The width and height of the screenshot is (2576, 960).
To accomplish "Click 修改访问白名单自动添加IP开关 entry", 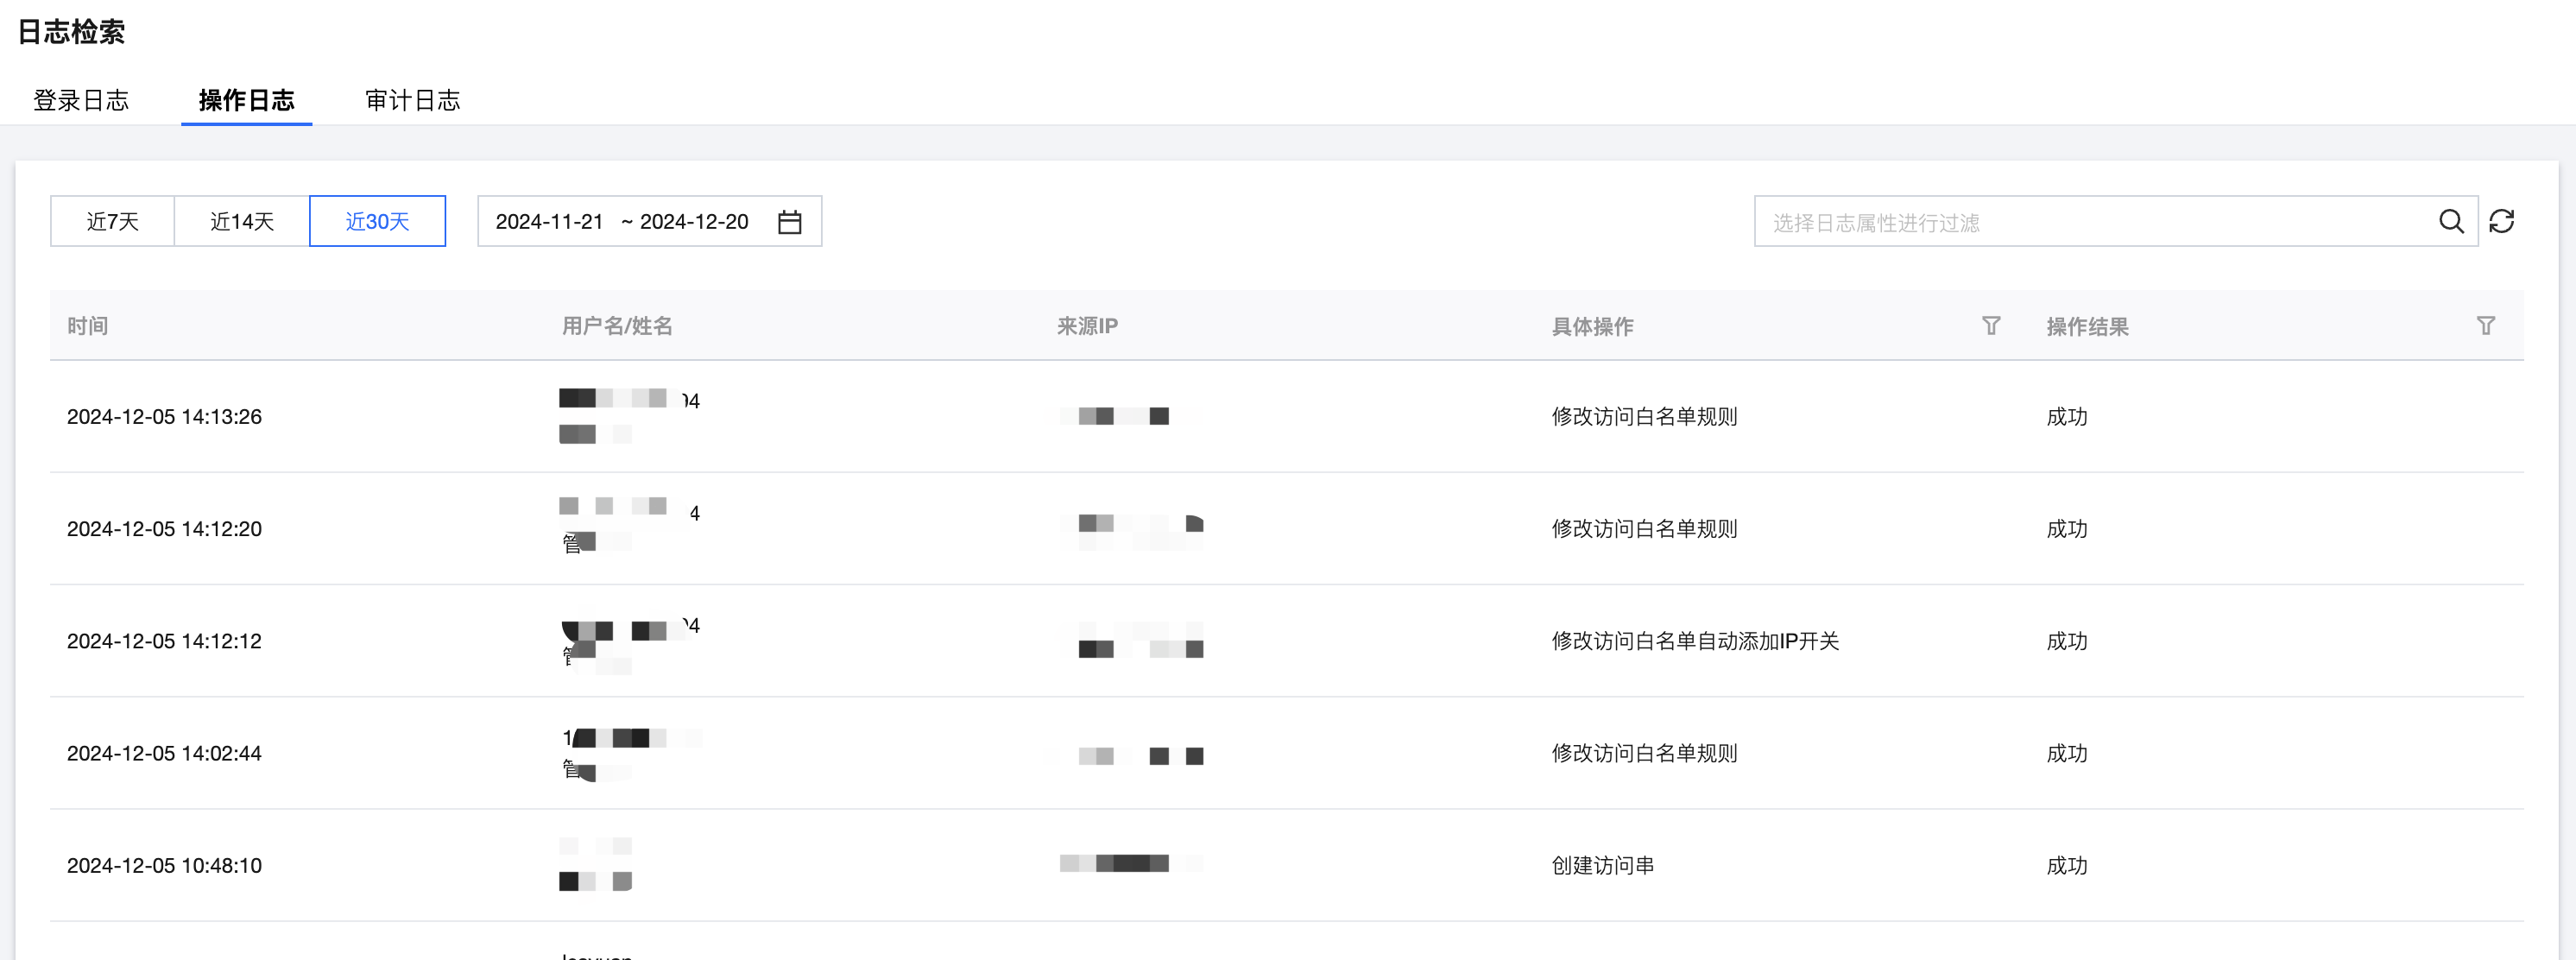I will coord(1695,641).
